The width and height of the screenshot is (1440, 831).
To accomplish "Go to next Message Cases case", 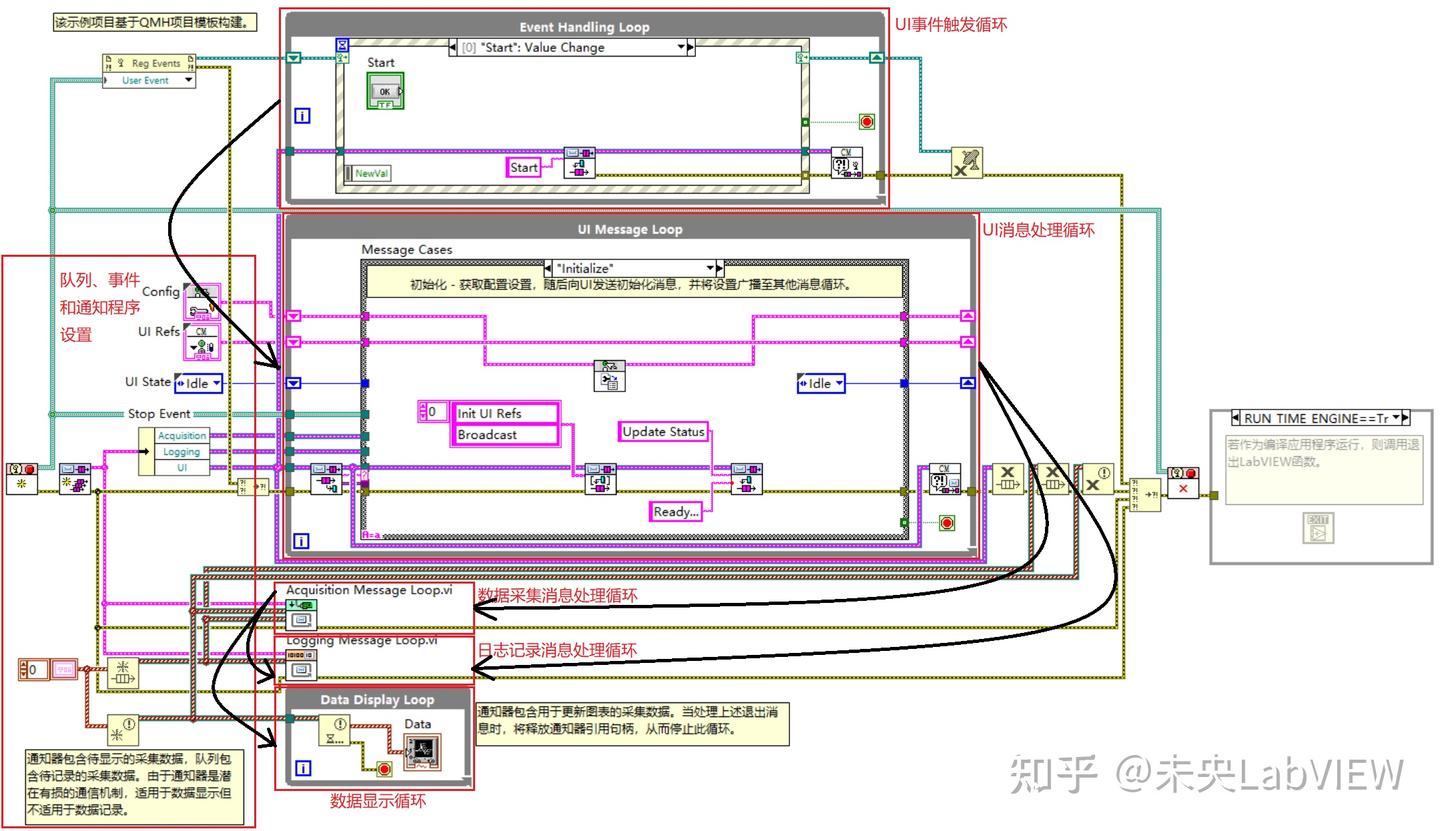I will click(x=719, y=268).
